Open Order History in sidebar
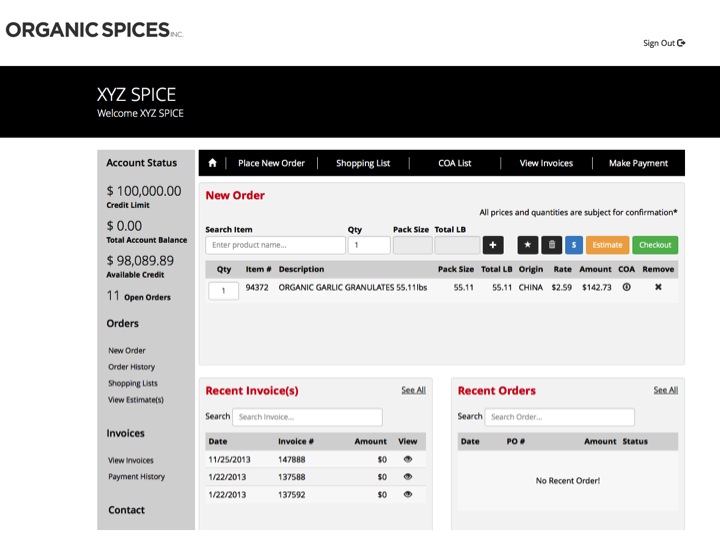This screenshot has width=720, height=540. pyautogui.click(x=131, y=367)
